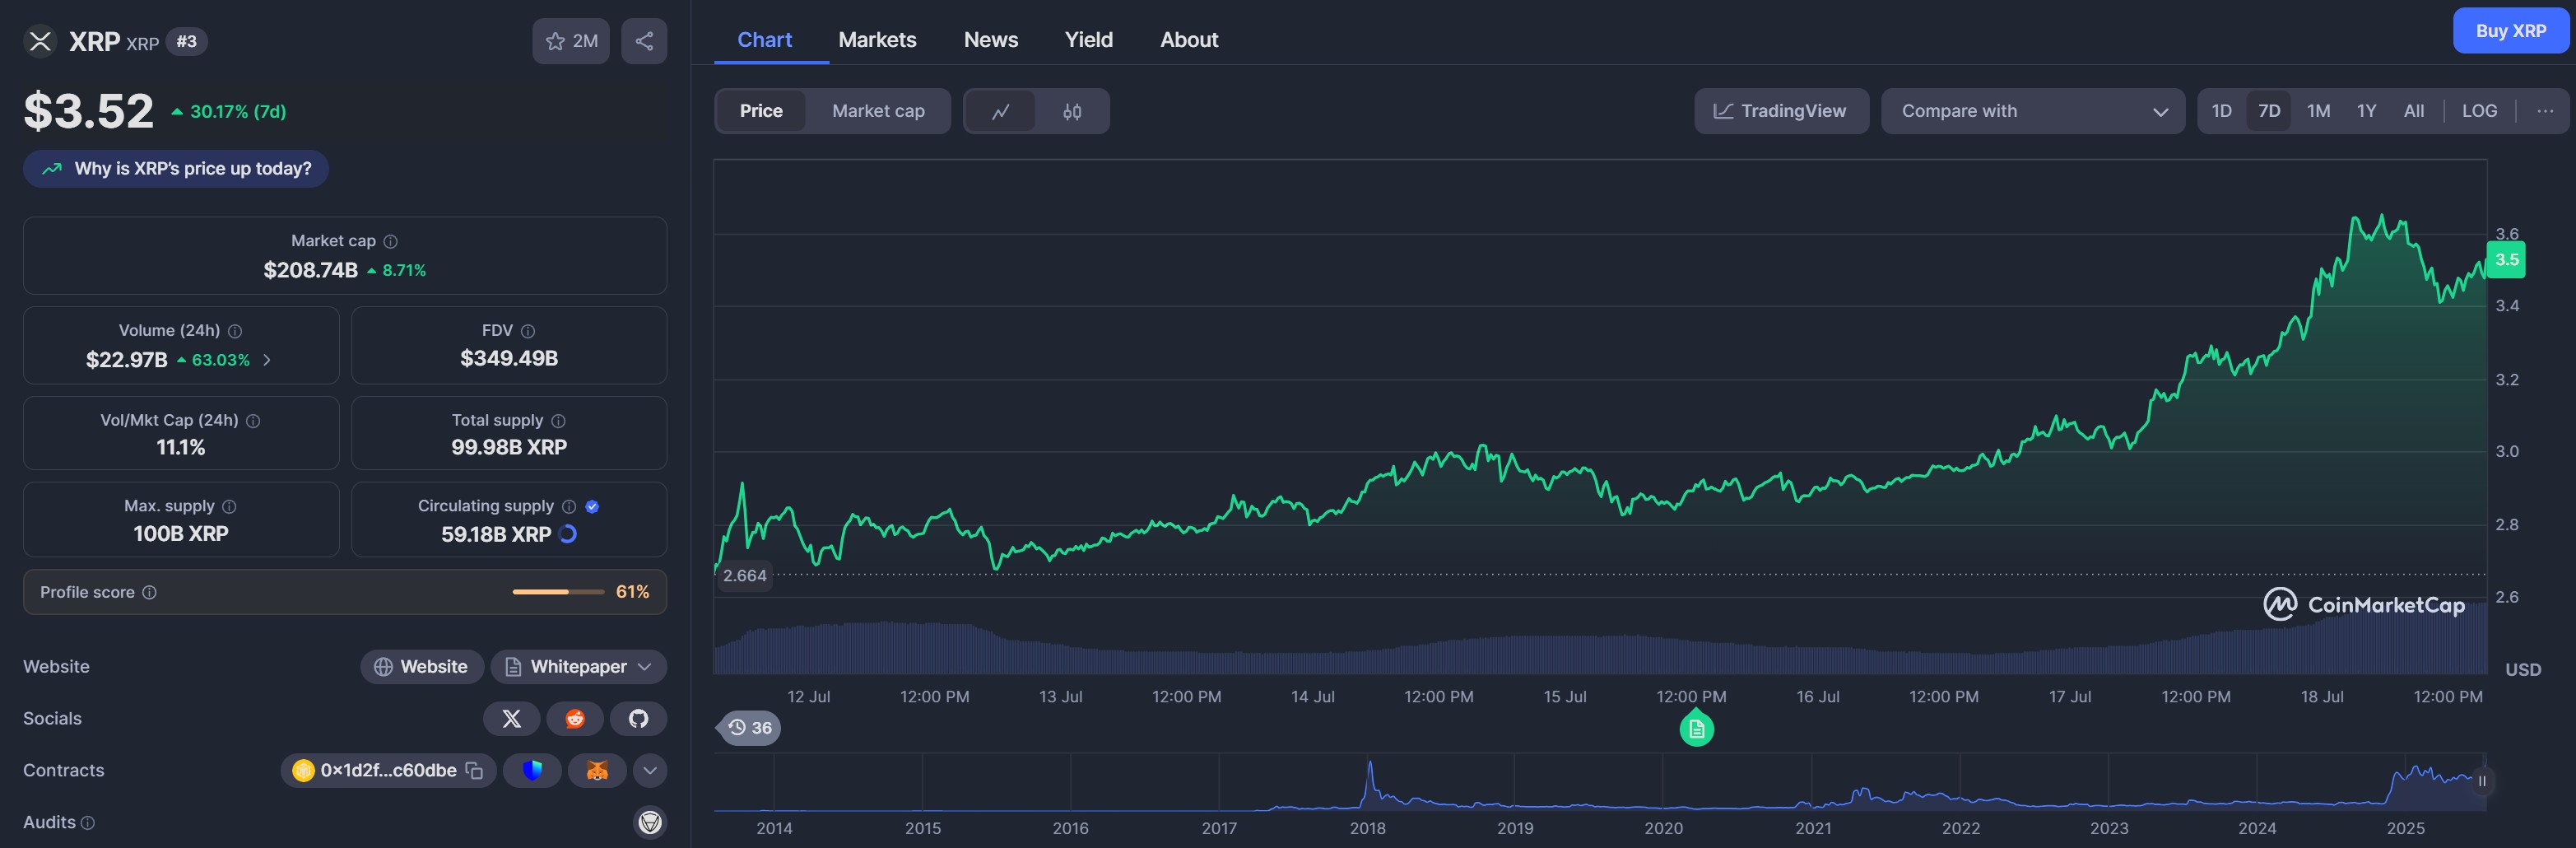Click FDV info icon
The width and height of the screenshot is (2576, 848).
pos(528,331)
